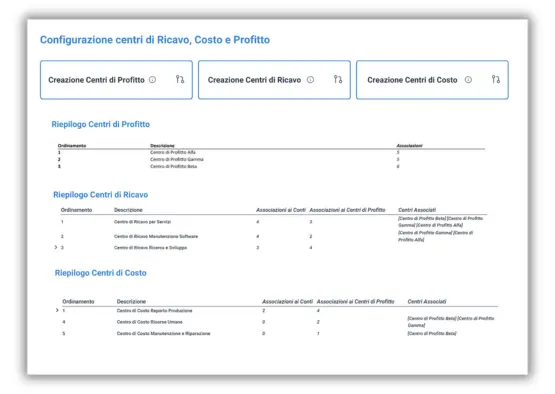Select the Centro di Profitto Alfa row
Viewport: 555px width, 394px height.
click(x=271, y=152)
